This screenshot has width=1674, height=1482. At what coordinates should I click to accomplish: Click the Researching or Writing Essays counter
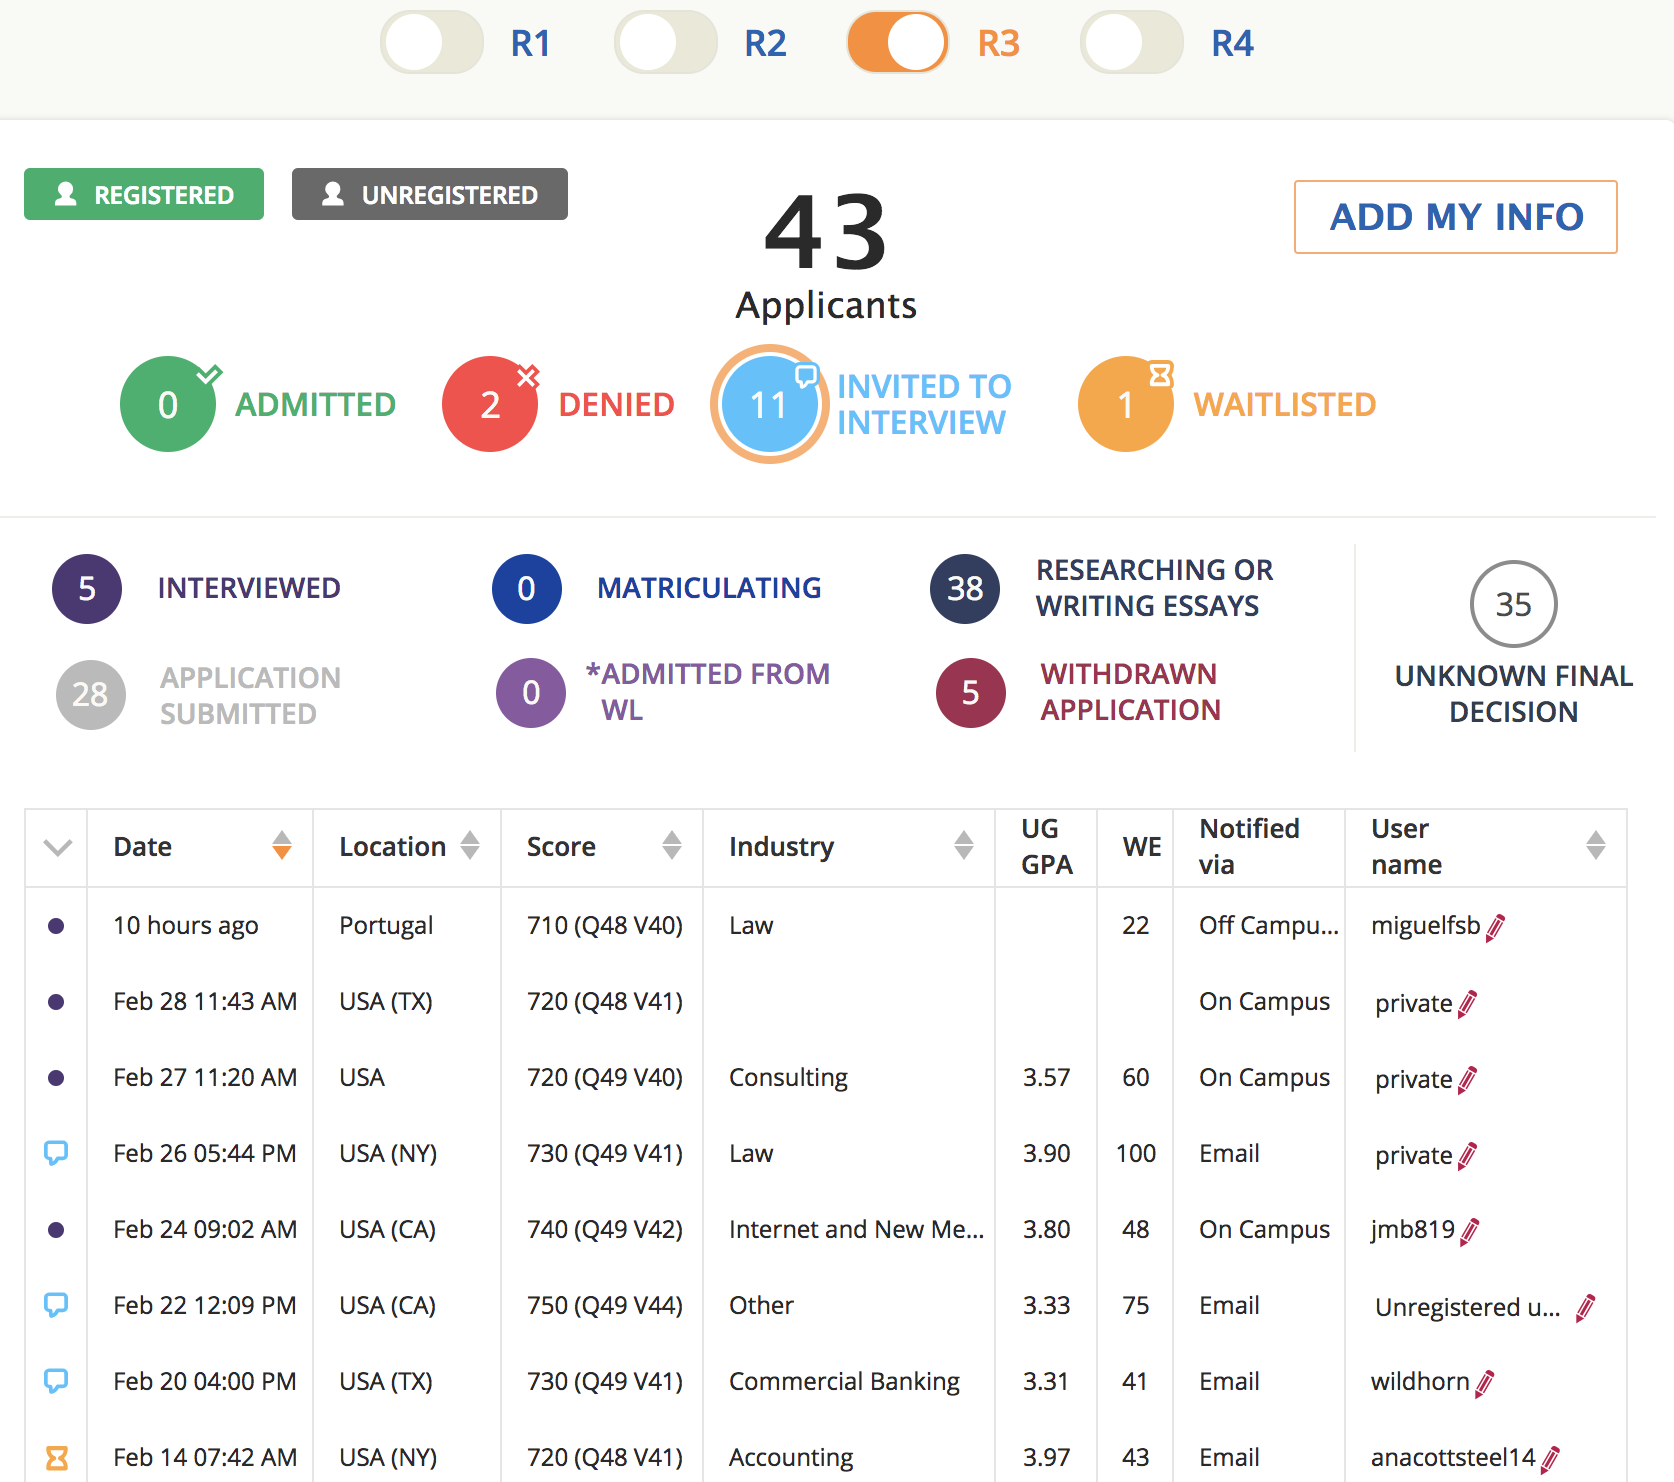coord(963,589)
